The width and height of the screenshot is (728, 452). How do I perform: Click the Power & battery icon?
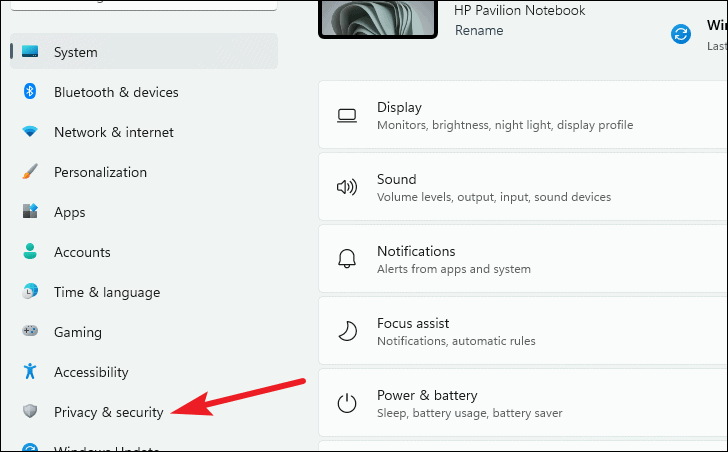point(347,403)
